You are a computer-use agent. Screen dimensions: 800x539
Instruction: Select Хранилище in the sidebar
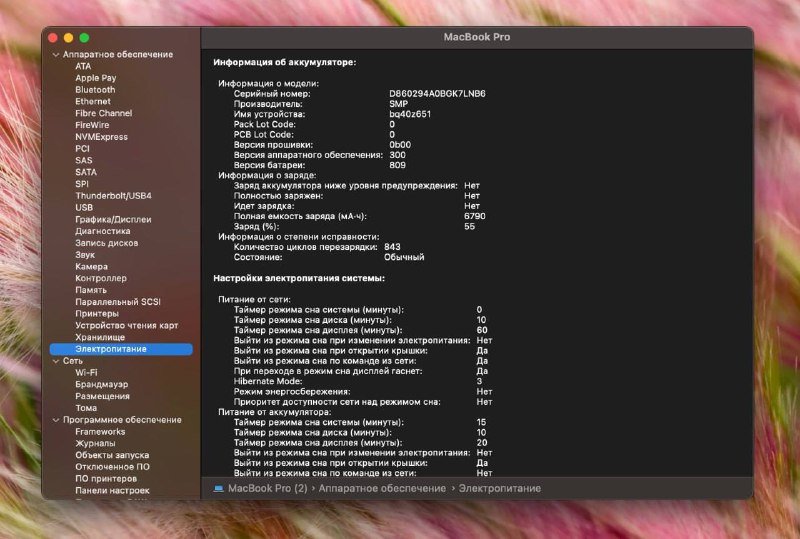pyautogui.click(x=100, y=337)
